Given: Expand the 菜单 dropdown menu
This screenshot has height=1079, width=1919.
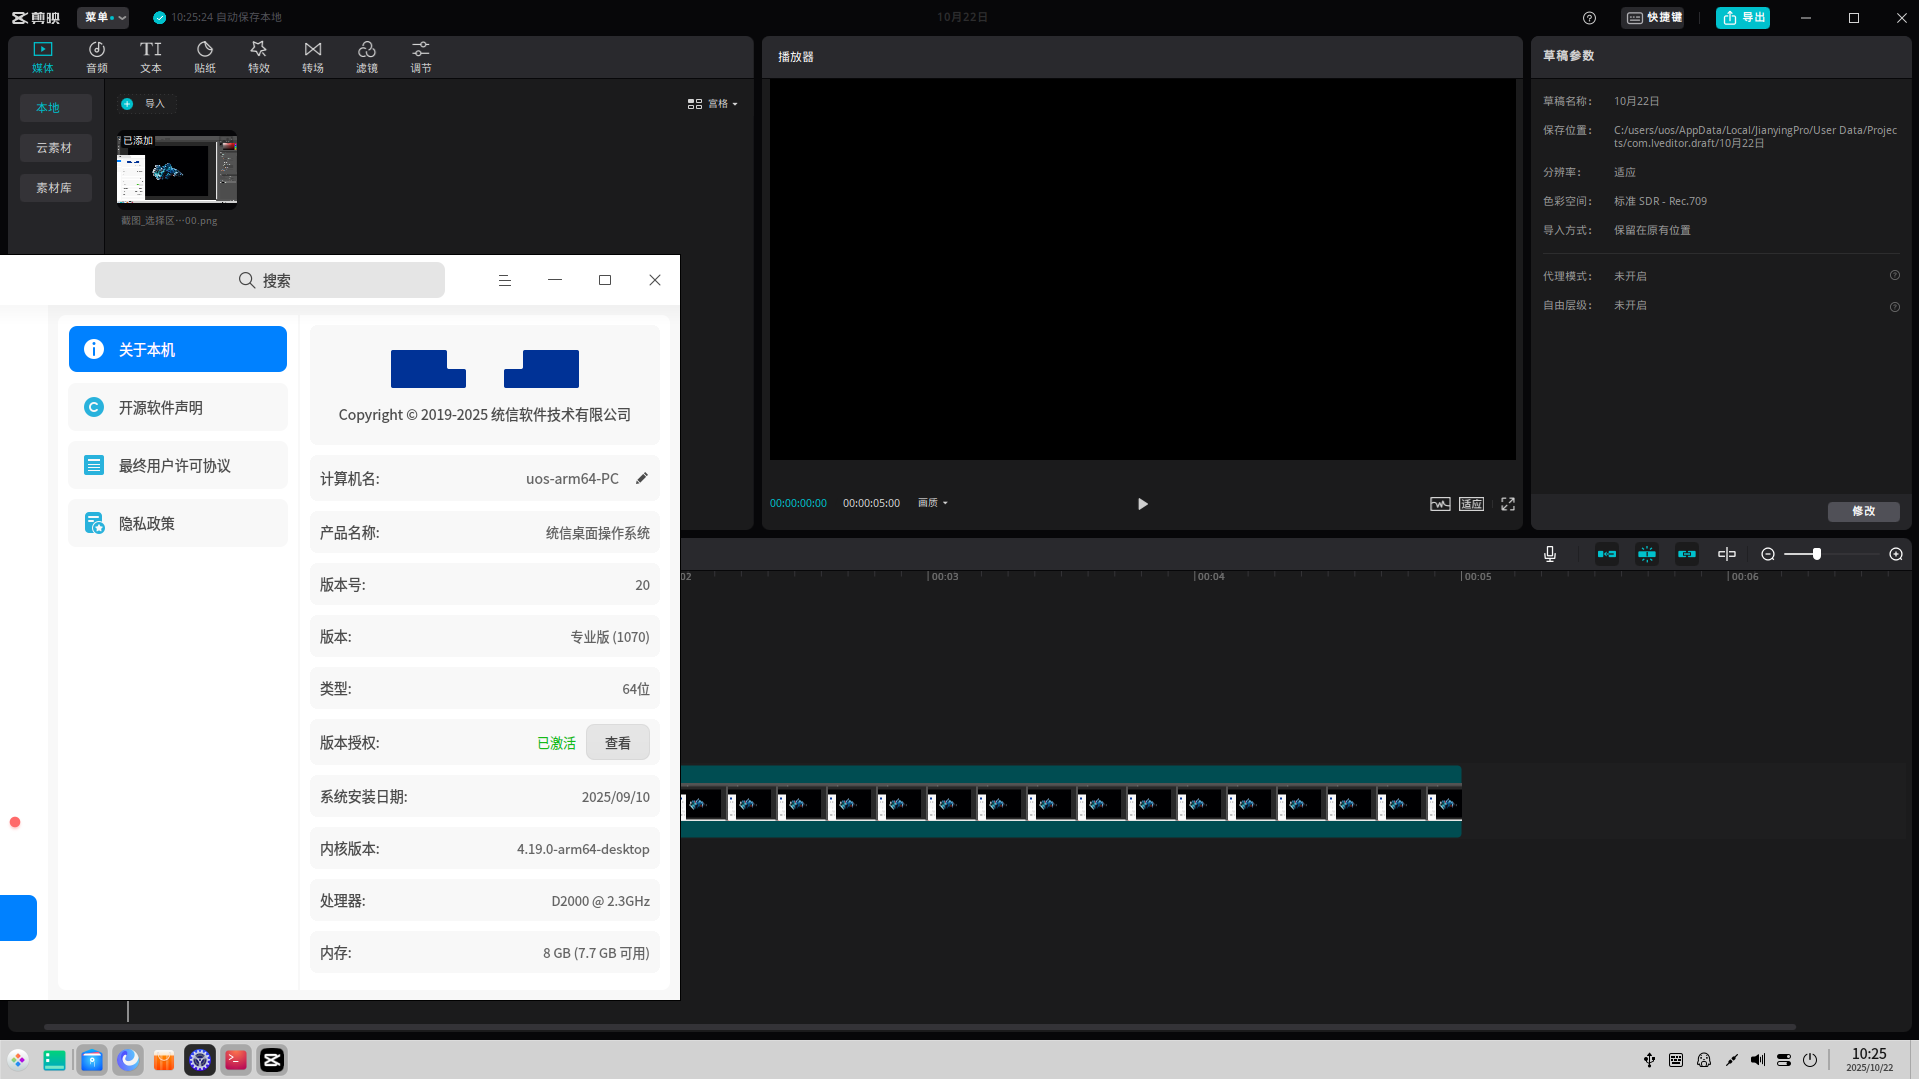Looking at the screenshot, I should point(104,17).
